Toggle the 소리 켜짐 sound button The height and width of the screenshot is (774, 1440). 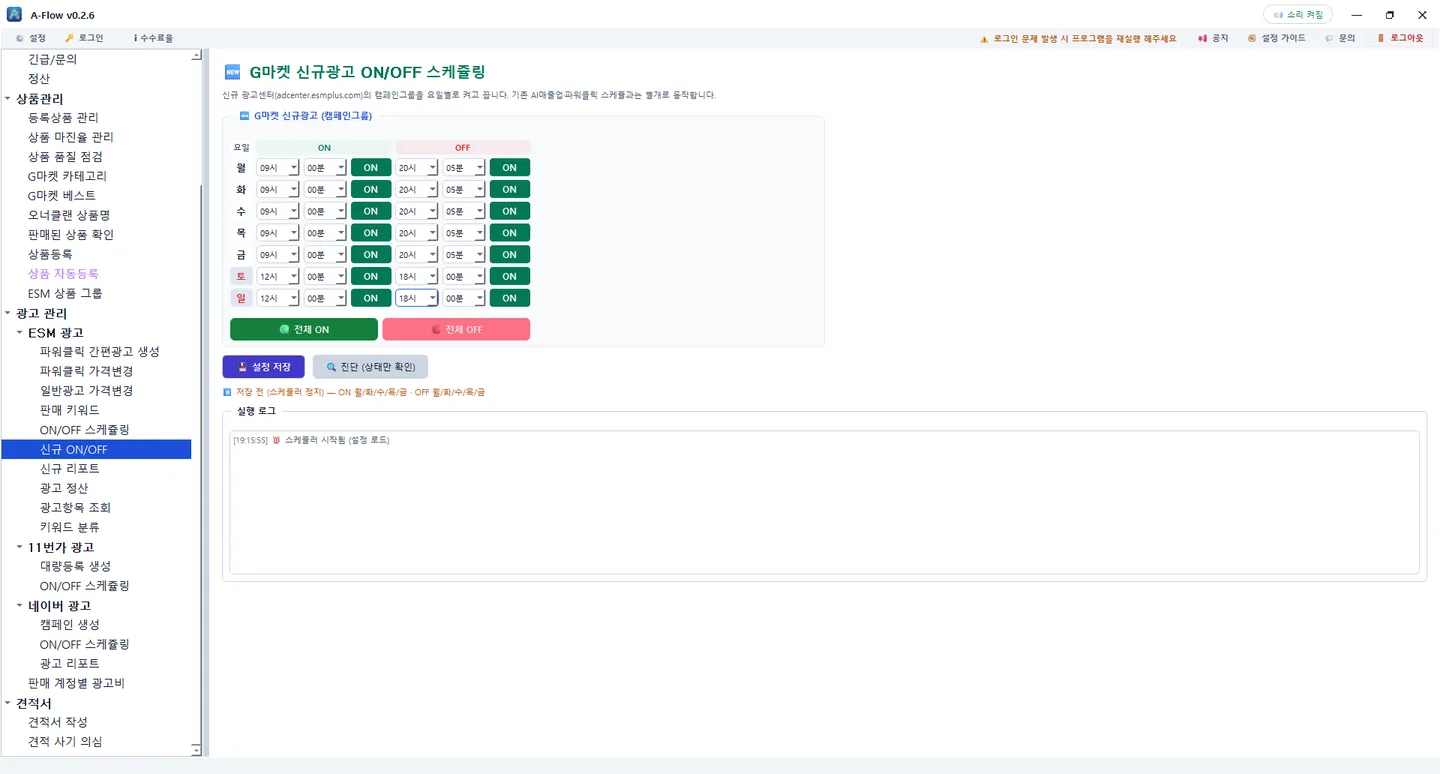pyautogui.click(x=1298, y=15)
